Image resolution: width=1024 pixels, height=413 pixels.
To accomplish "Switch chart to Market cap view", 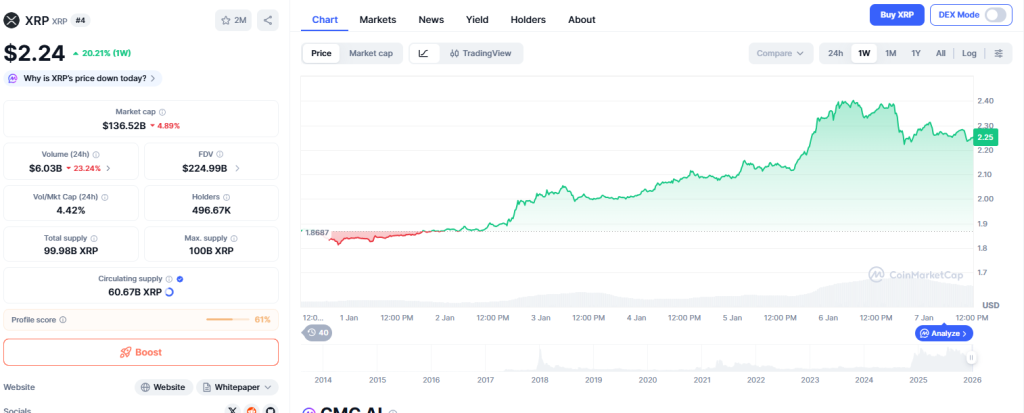I will (370, 53).
